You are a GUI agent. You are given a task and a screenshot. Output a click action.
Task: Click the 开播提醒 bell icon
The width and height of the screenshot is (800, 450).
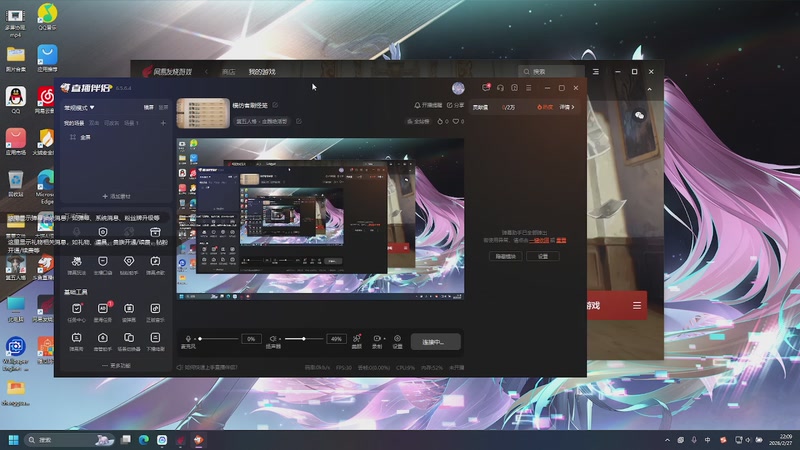tap(428, 105)
